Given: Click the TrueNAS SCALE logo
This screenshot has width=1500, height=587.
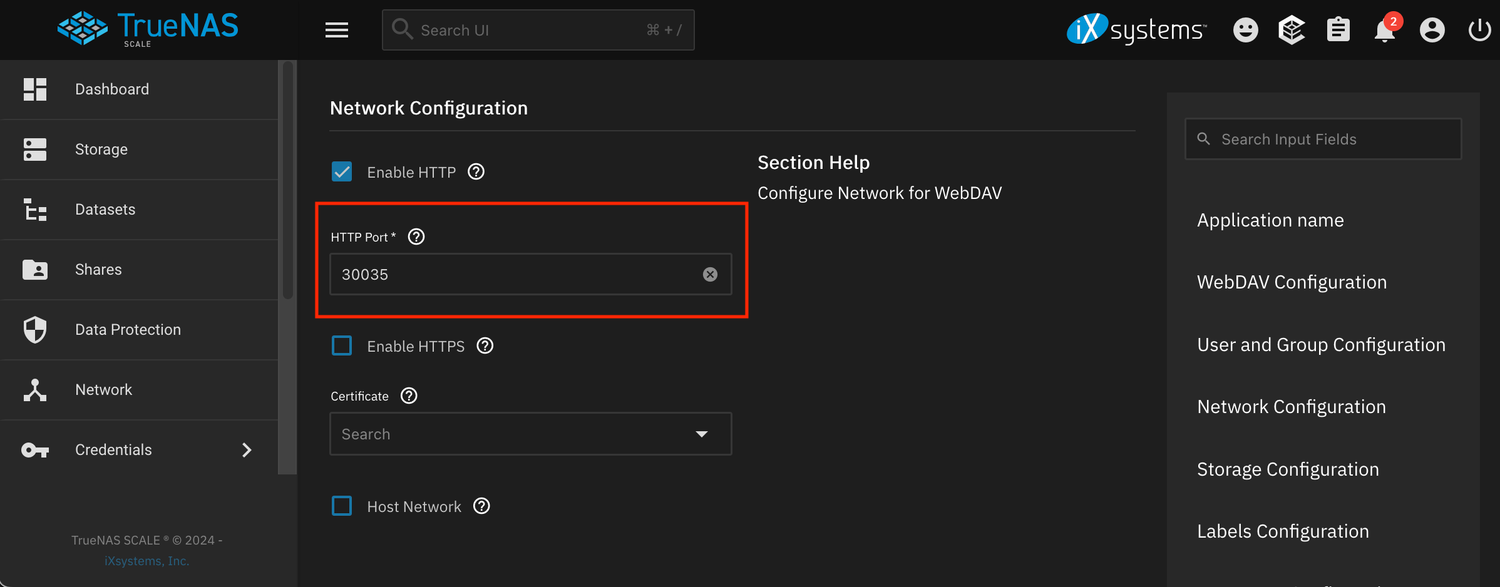Looking at the screenshot, I should 148,29.
